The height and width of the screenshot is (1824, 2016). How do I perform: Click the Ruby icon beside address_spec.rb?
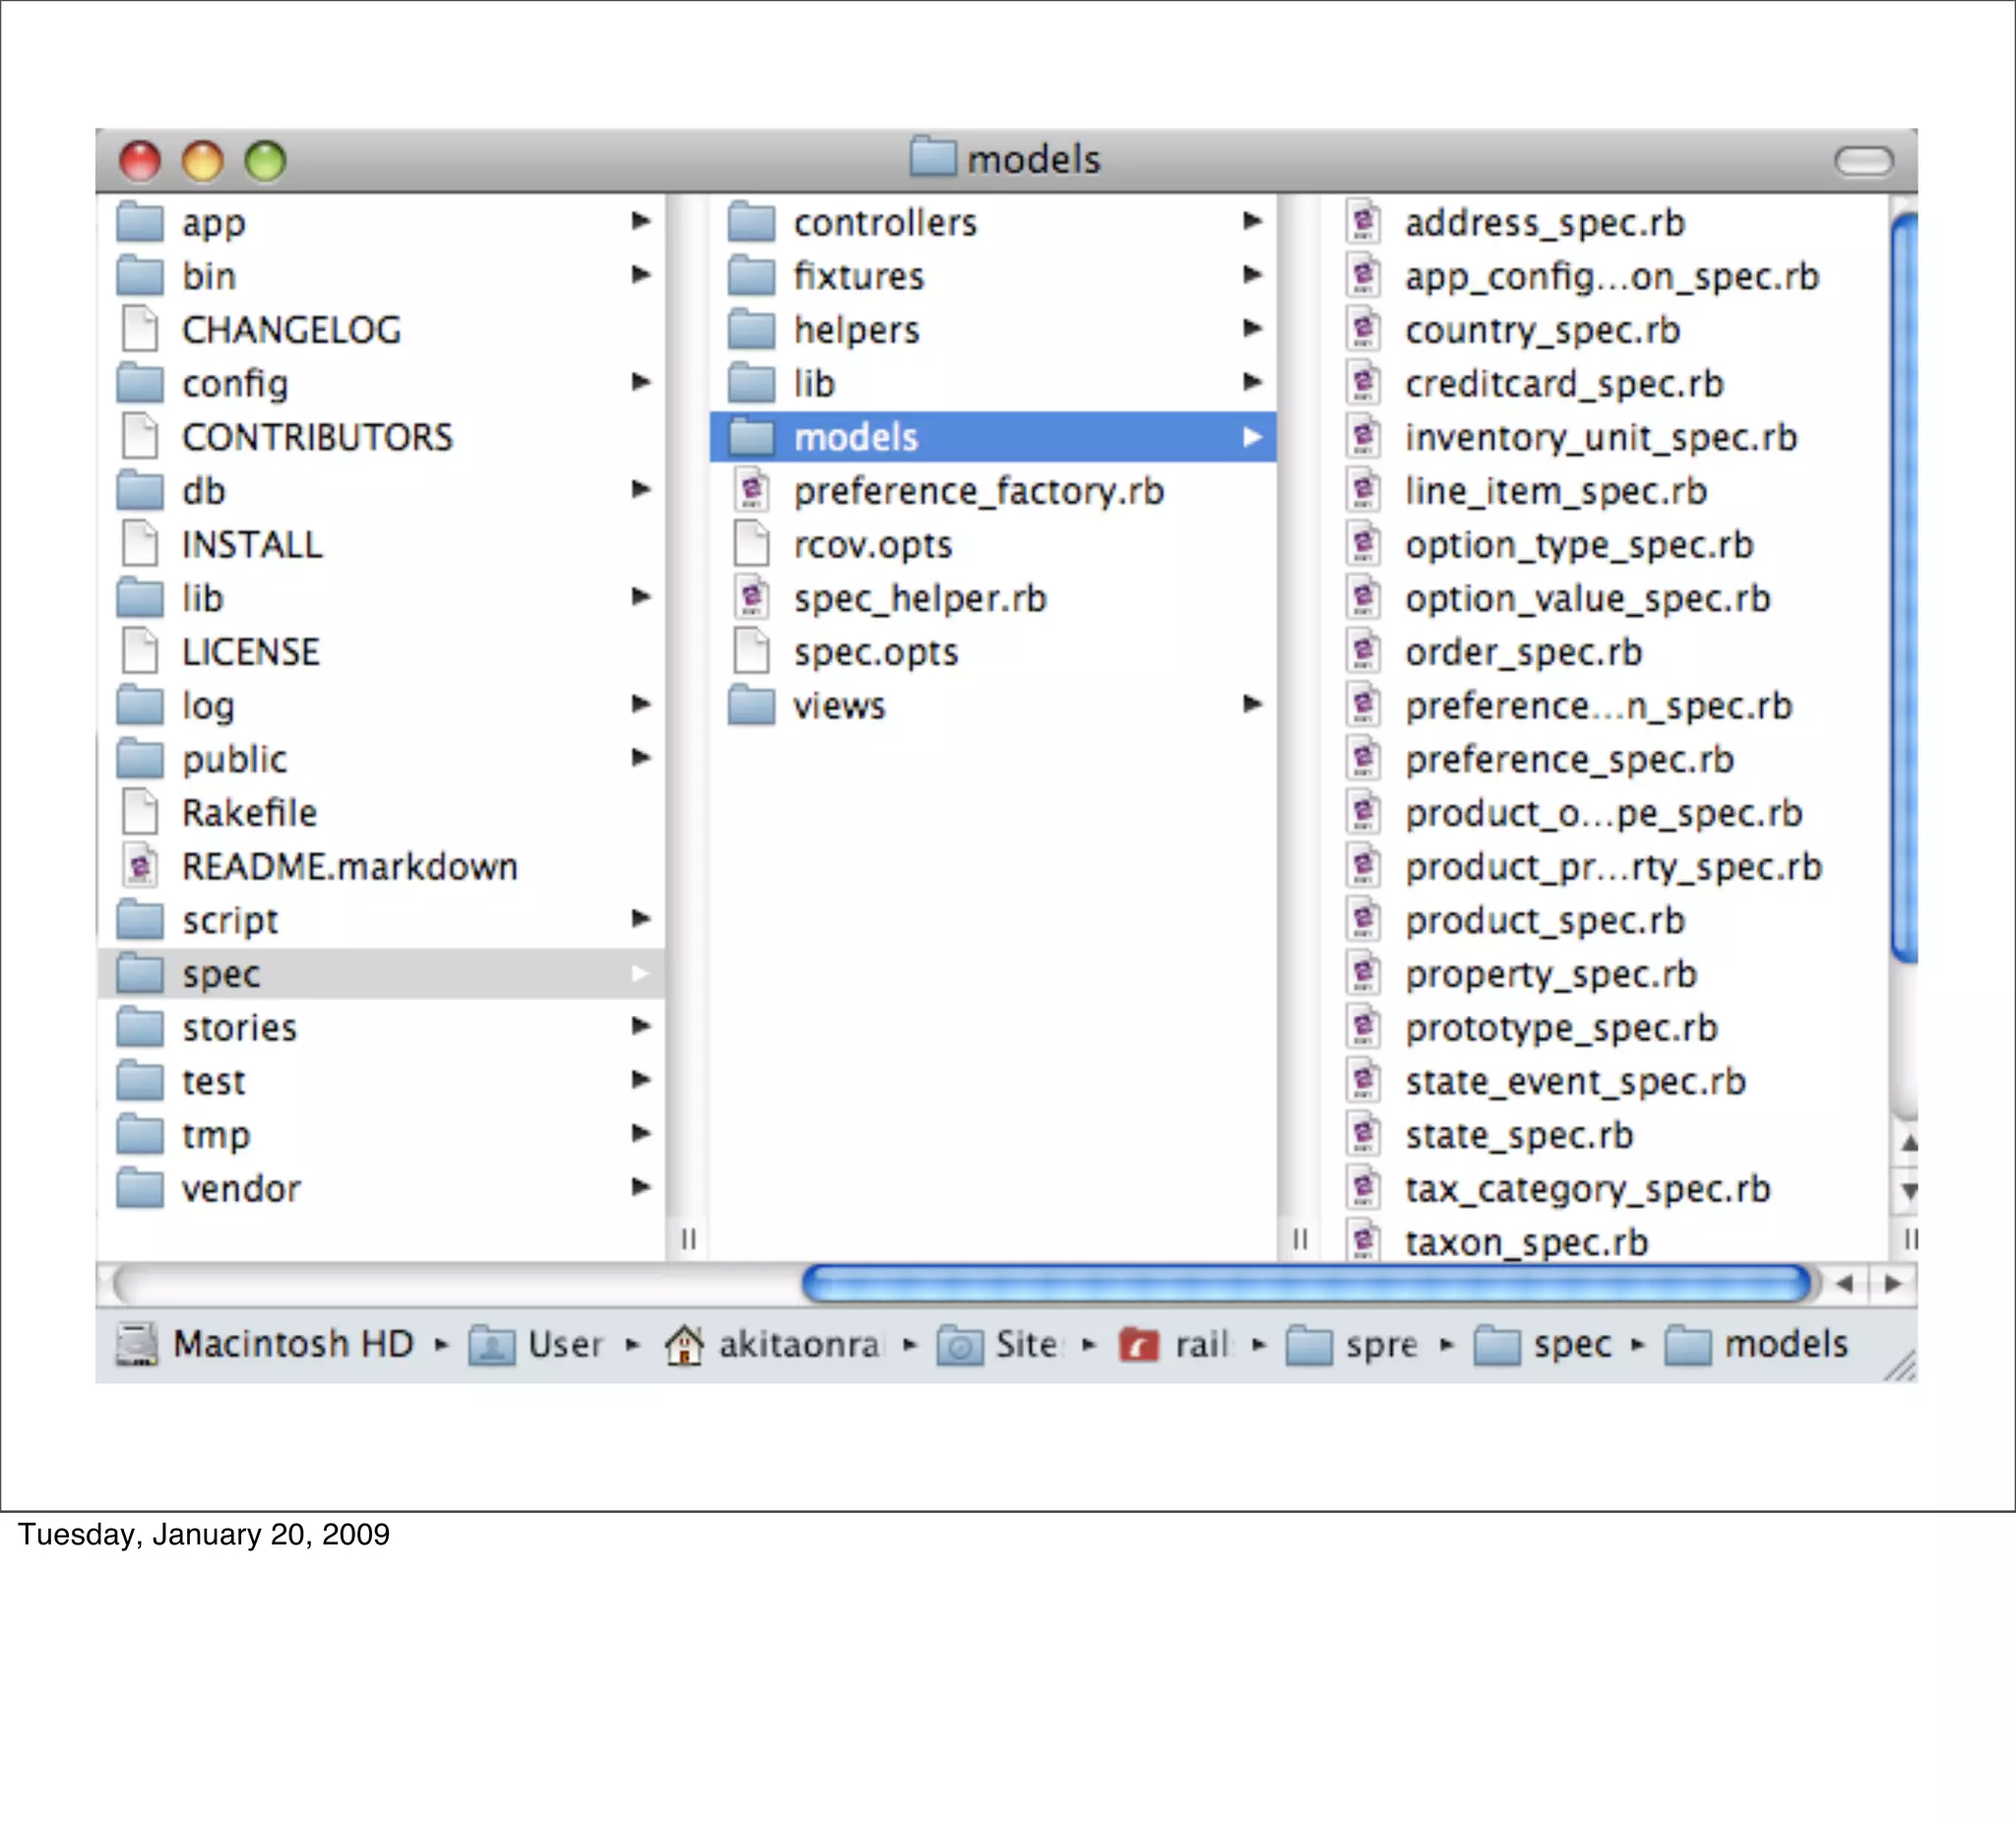[x=1363, y=222]
